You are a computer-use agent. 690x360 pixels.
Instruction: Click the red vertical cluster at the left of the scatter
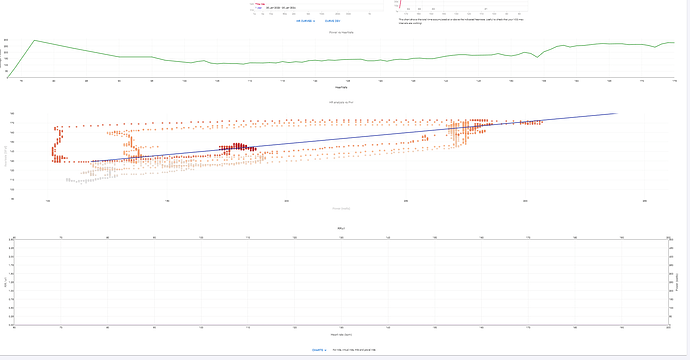pyautogui.click(x=55, y=145)
